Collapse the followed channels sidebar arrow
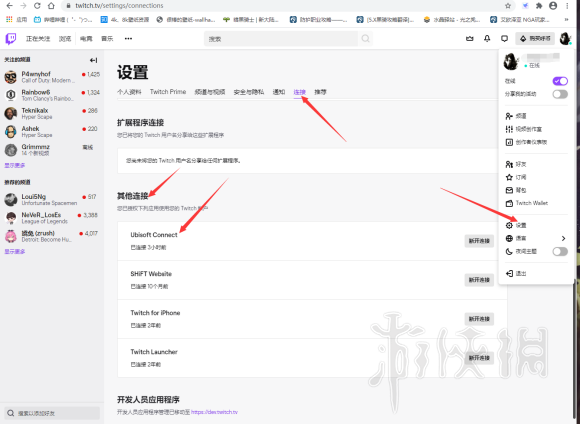The image size is (580, 424). (94, 60)
